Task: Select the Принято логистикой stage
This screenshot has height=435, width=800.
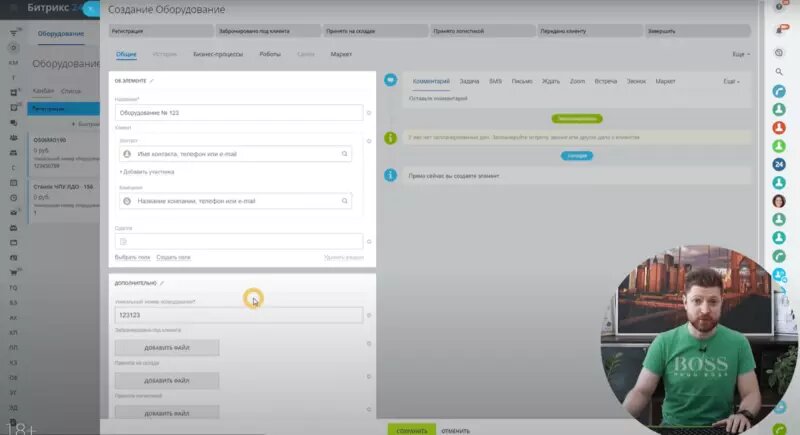Action: tap(483, 31)
